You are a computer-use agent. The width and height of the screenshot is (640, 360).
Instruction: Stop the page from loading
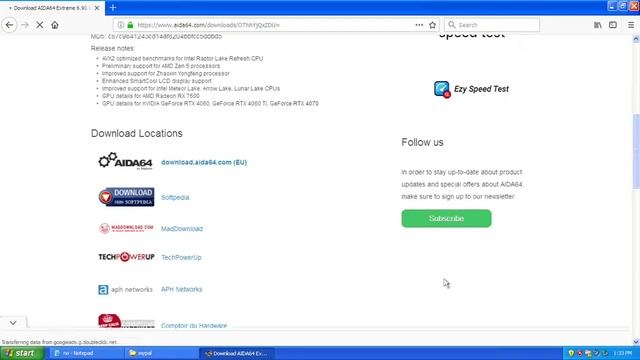40,25
